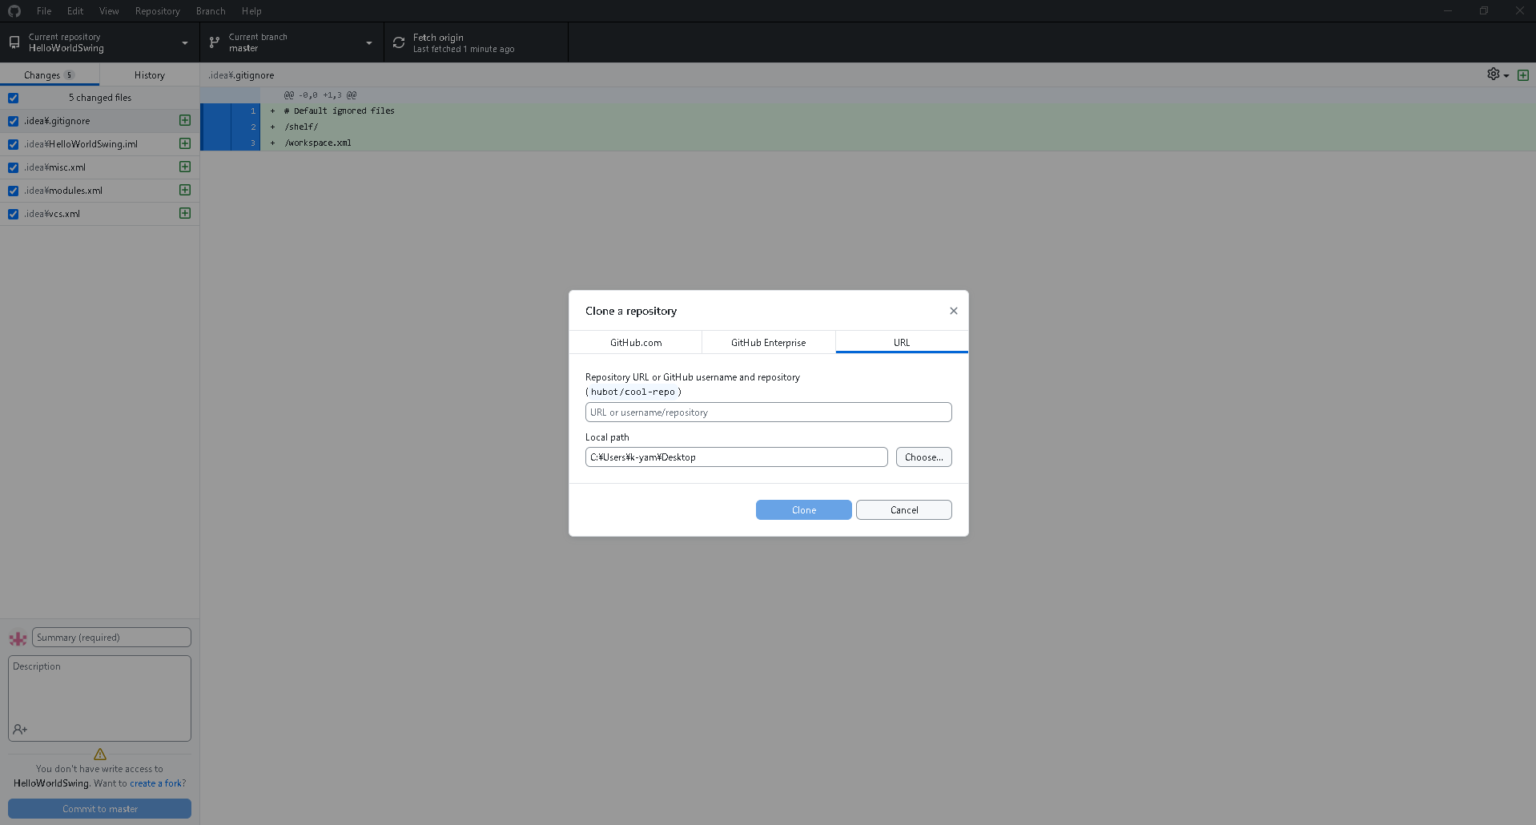Close the Clone a repository dialog

[953, 311]
